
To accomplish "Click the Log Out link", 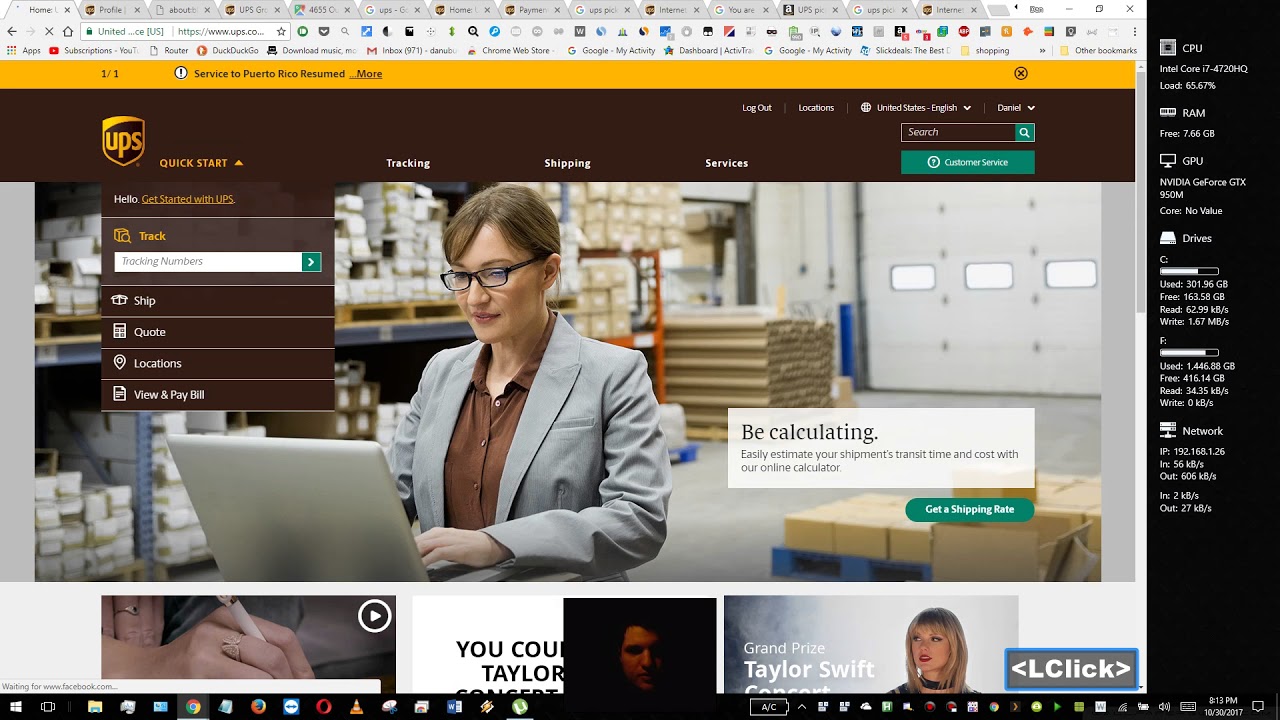I will pyautogui.click(x=757, y=108).
